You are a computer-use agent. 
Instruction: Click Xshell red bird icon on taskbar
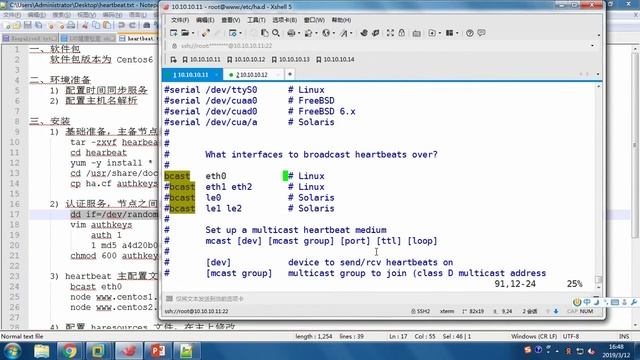129,351
